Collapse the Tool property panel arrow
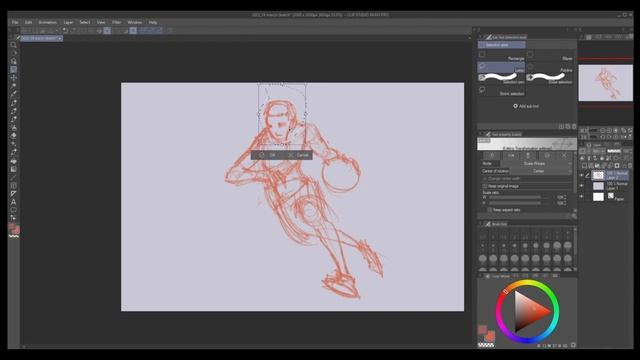The image size is (640, 360). [481, 134]
